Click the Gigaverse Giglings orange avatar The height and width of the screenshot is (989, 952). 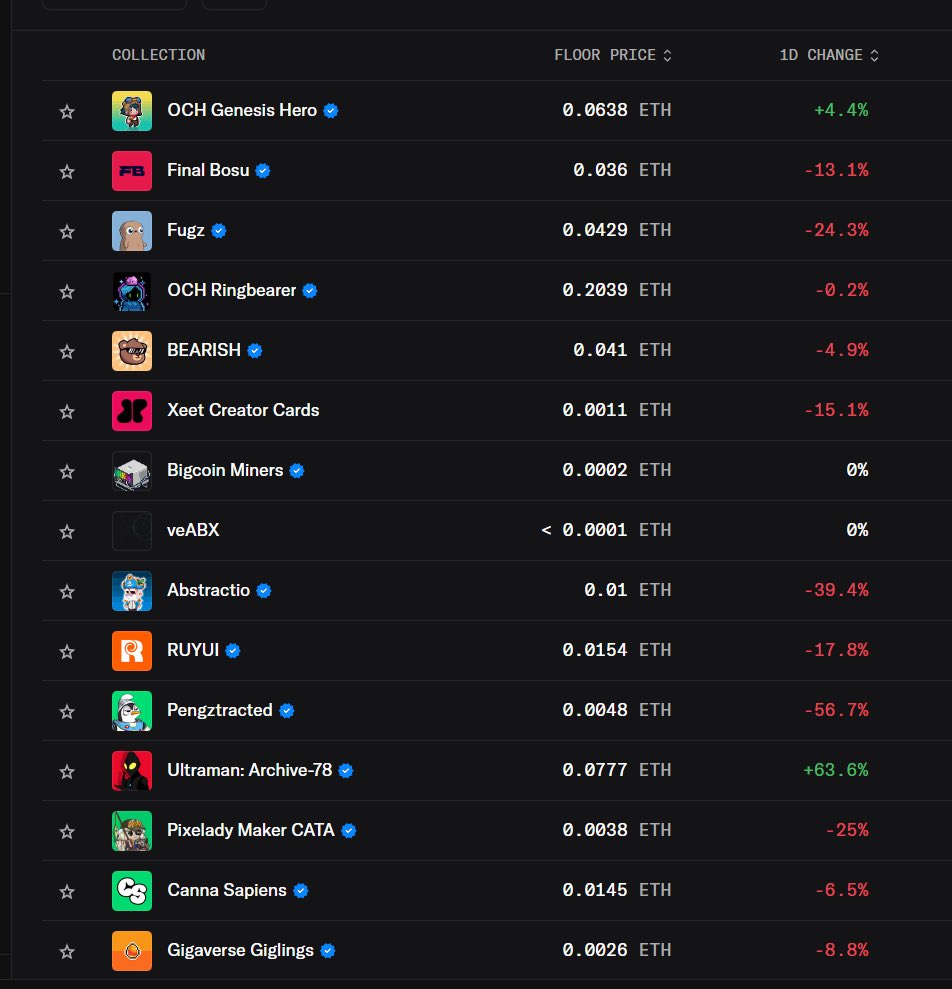point(132,951)
